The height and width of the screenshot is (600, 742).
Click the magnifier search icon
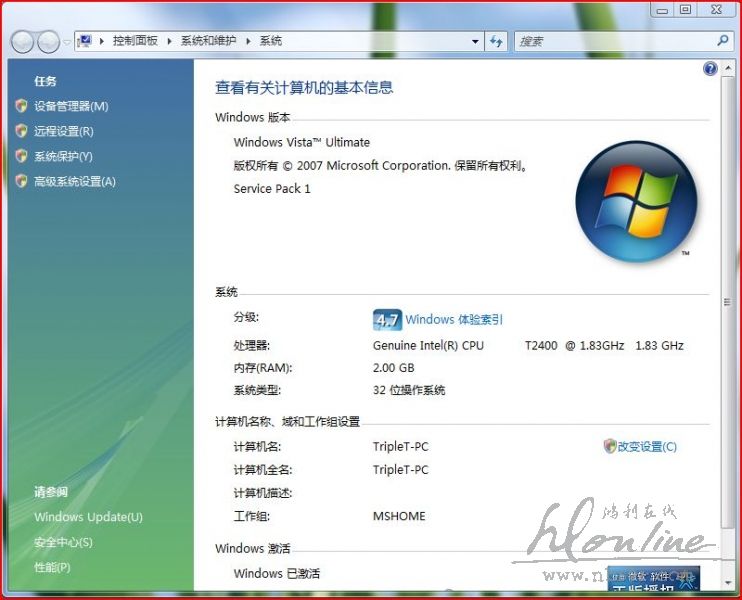(x=723, y=41)
